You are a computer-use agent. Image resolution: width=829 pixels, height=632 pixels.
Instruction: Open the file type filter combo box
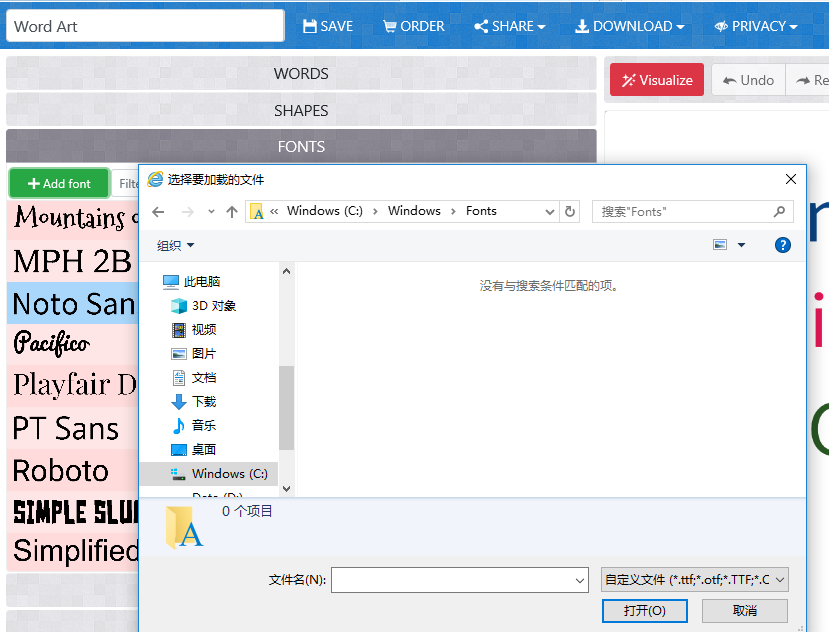click(694, 580)
